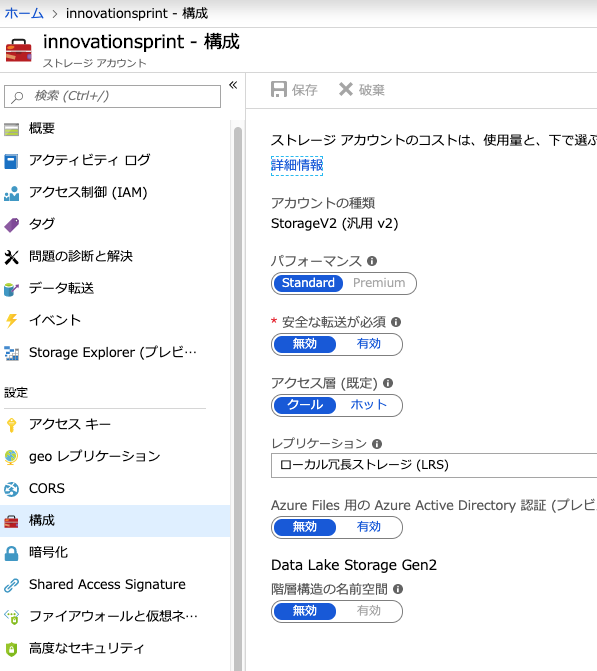The image size is (597, 671).
Task: Click the 検索 (Ctrl+/) search field
Action: pos(113,96)
